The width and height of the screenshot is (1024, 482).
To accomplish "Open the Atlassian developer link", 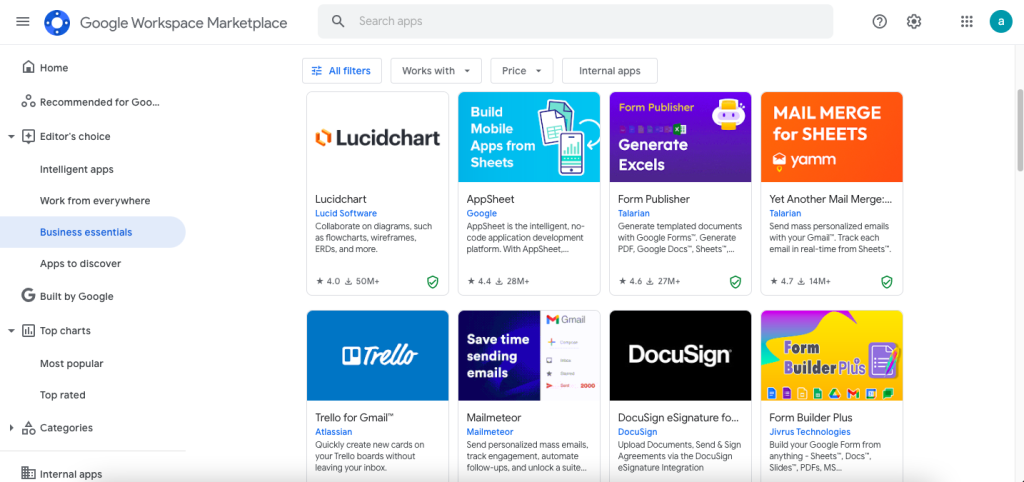I will pos(333,432).
